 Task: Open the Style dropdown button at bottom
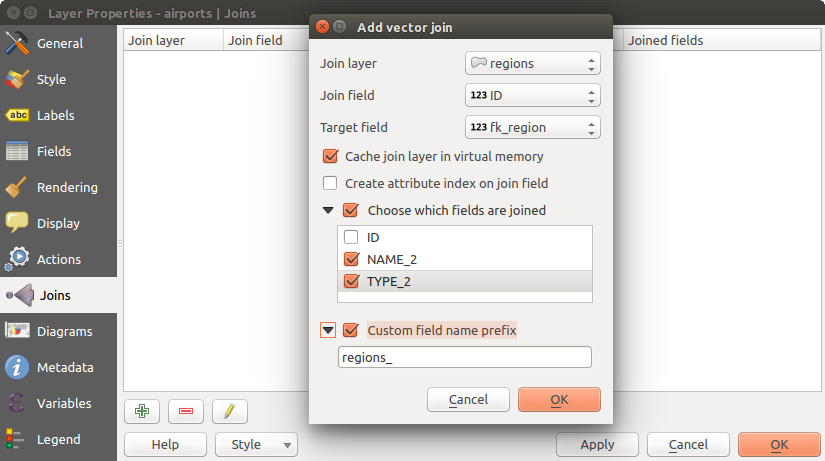[256, 445]
